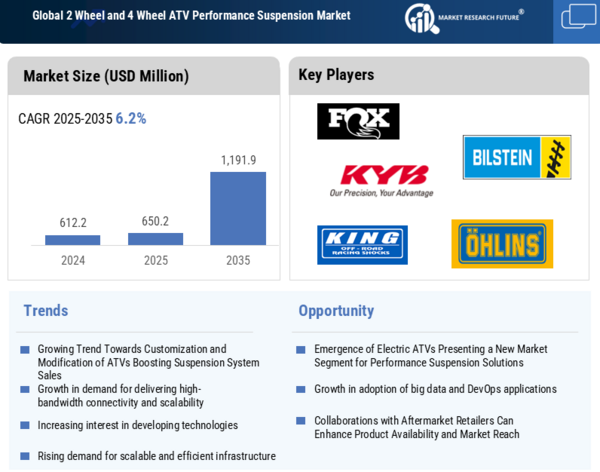The image size is (600, 472).
Task: Click the Market Research Future logo
Action: click(463, 17)
